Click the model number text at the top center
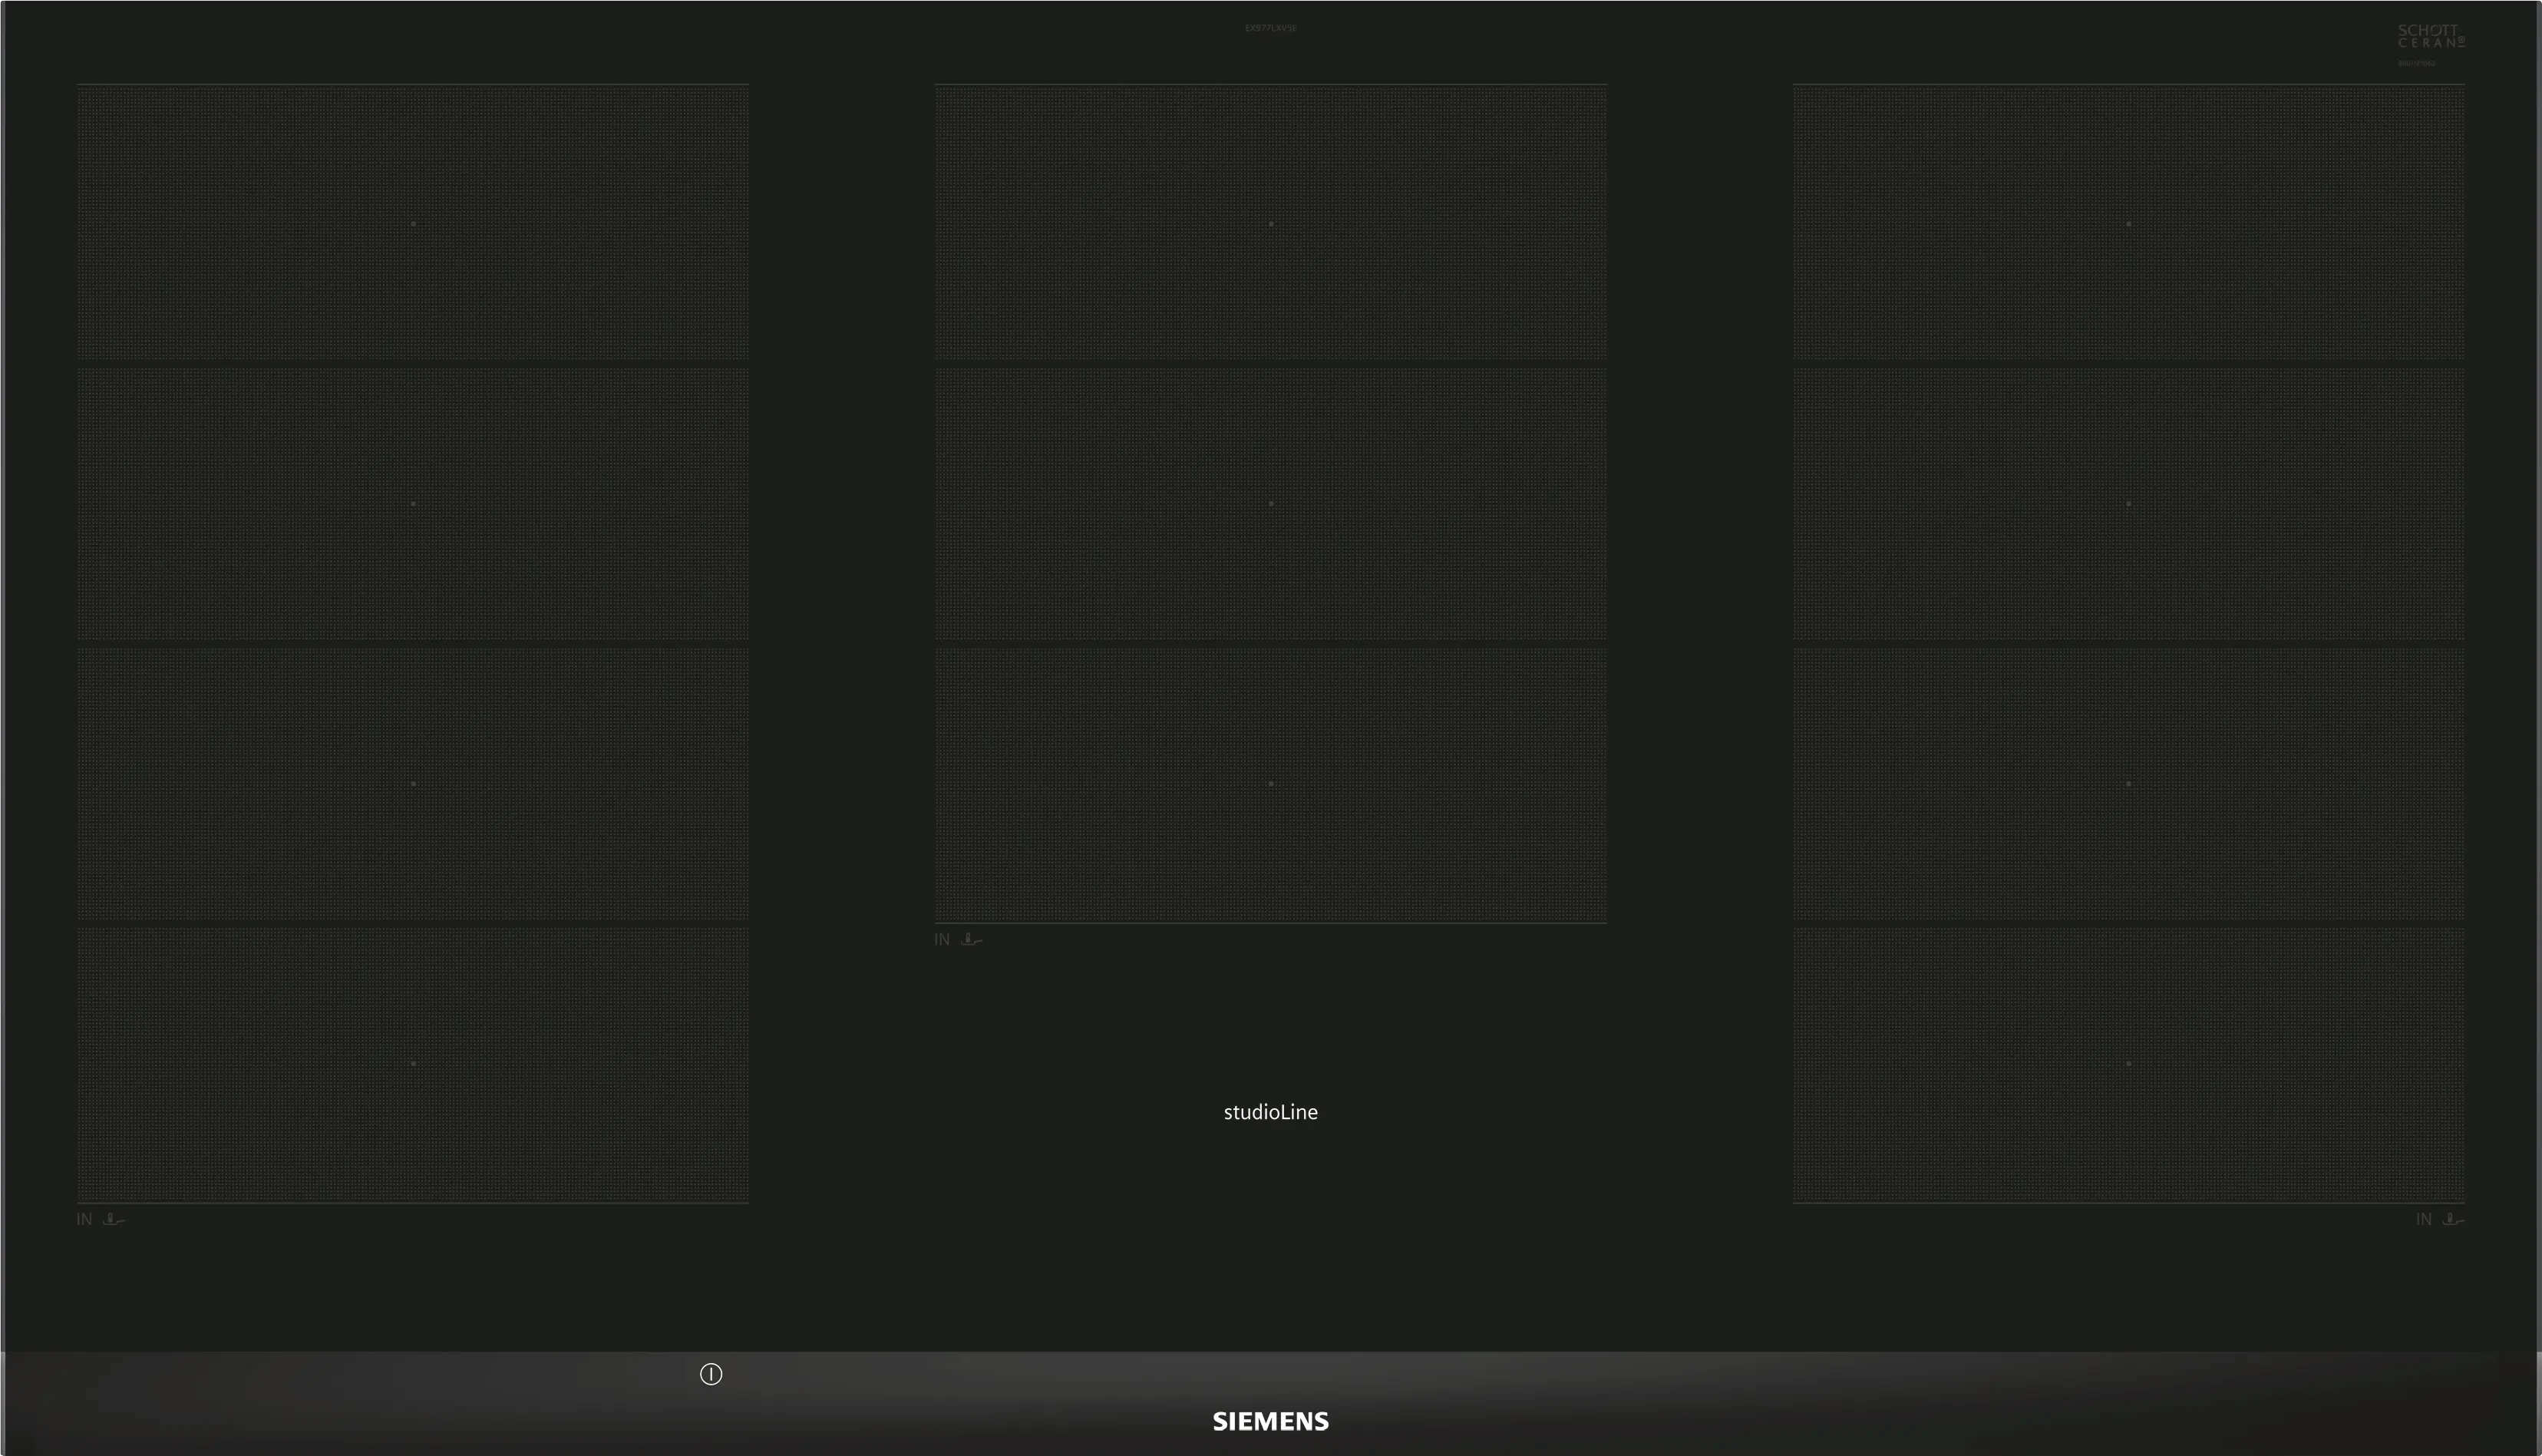The image size is (2542, 1456). click(x=1270, y=28)
